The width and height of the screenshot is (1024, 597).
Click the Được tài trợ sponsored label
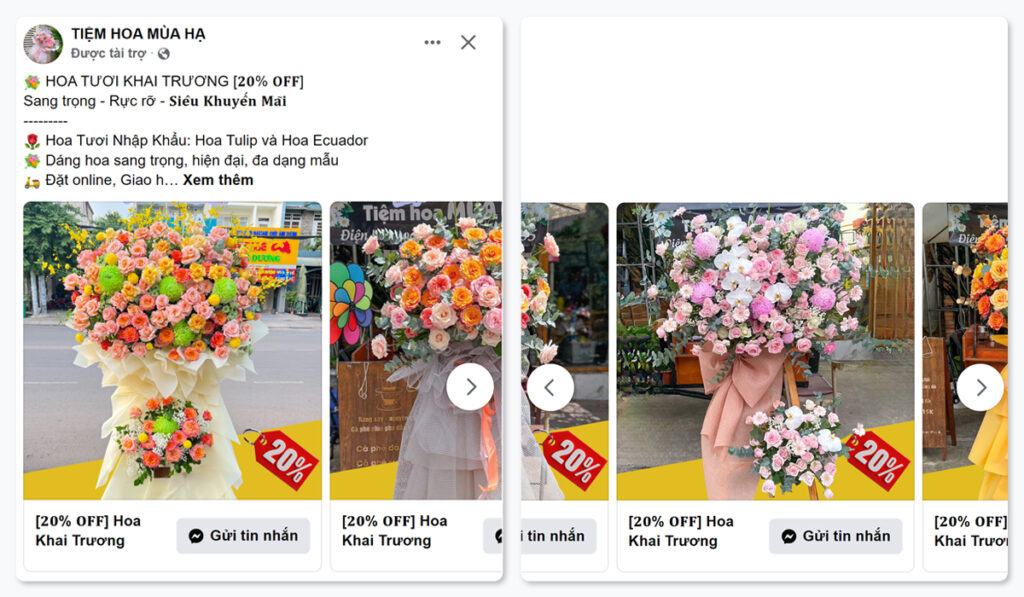coord(109,54)
